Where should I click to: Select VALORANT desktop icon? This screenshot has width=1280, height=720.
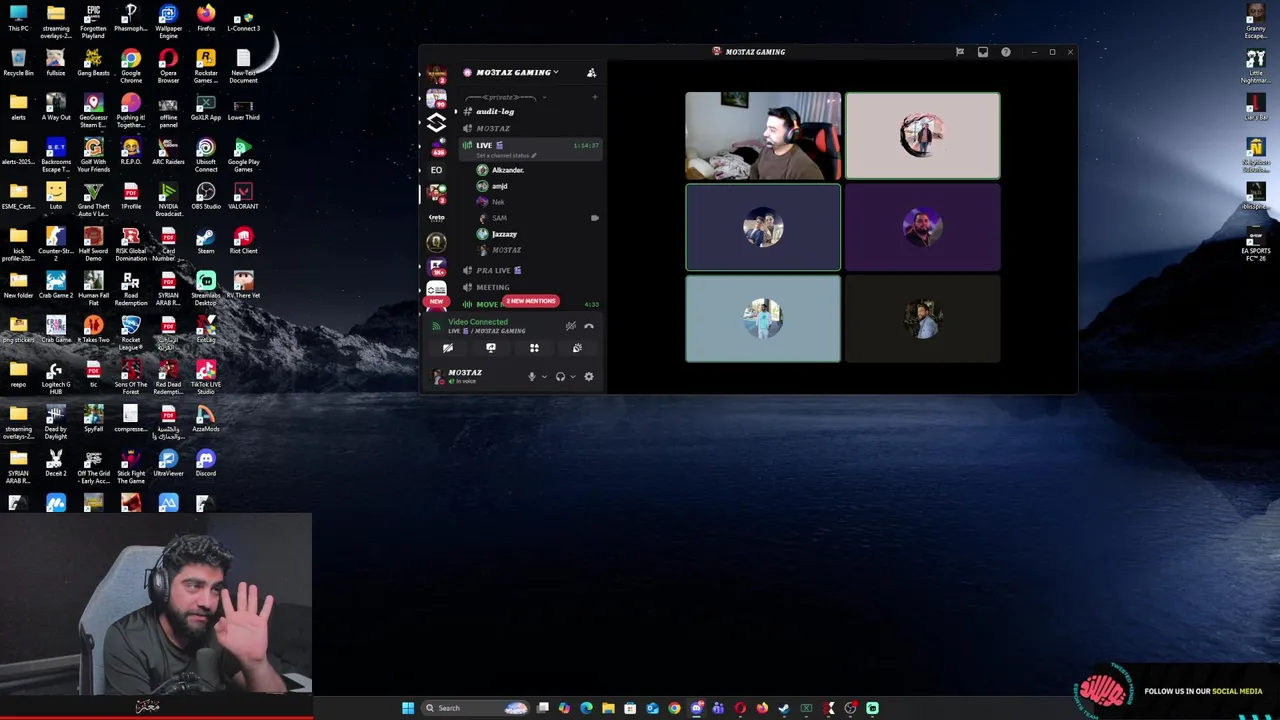click(x=243, y=195)
